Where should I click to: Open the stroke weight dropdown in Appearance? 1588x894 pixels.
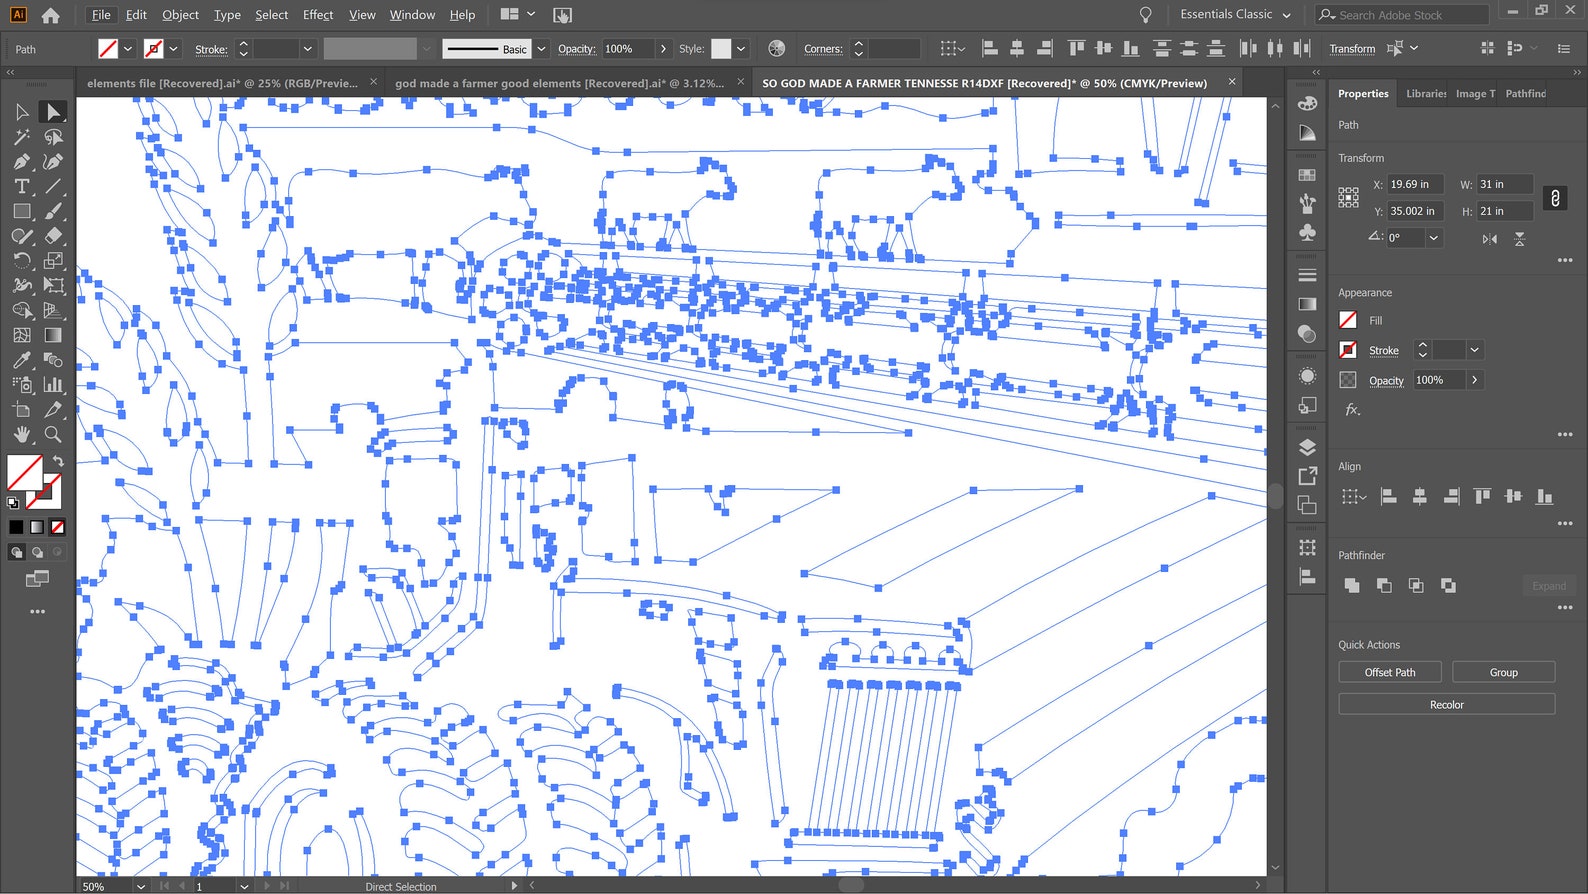coord(1474,350)
